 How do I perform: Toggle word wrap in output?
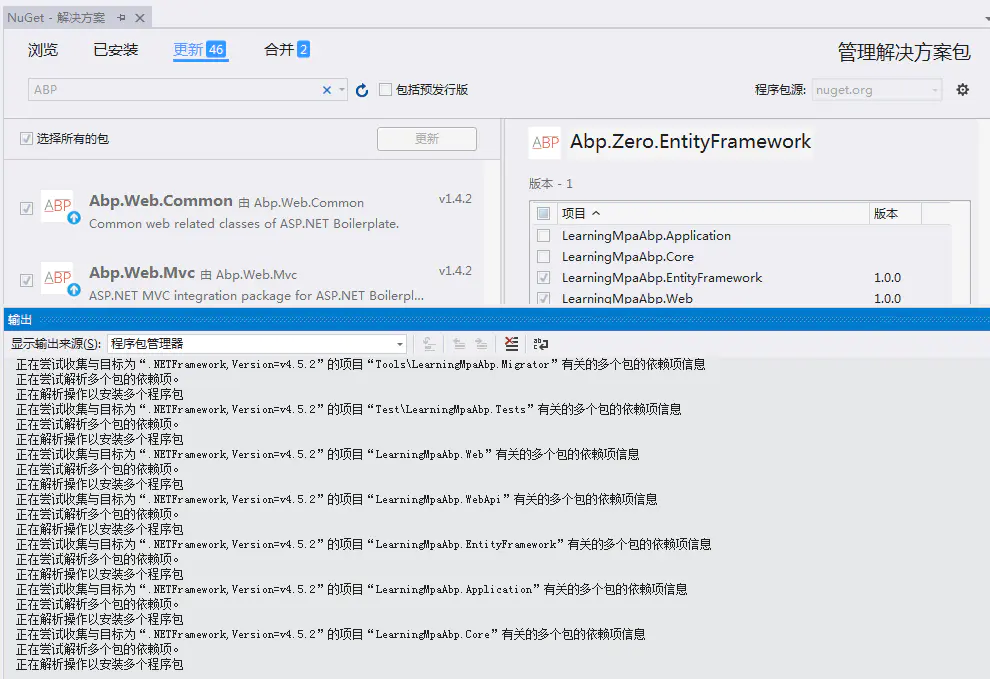click(541, 344)
